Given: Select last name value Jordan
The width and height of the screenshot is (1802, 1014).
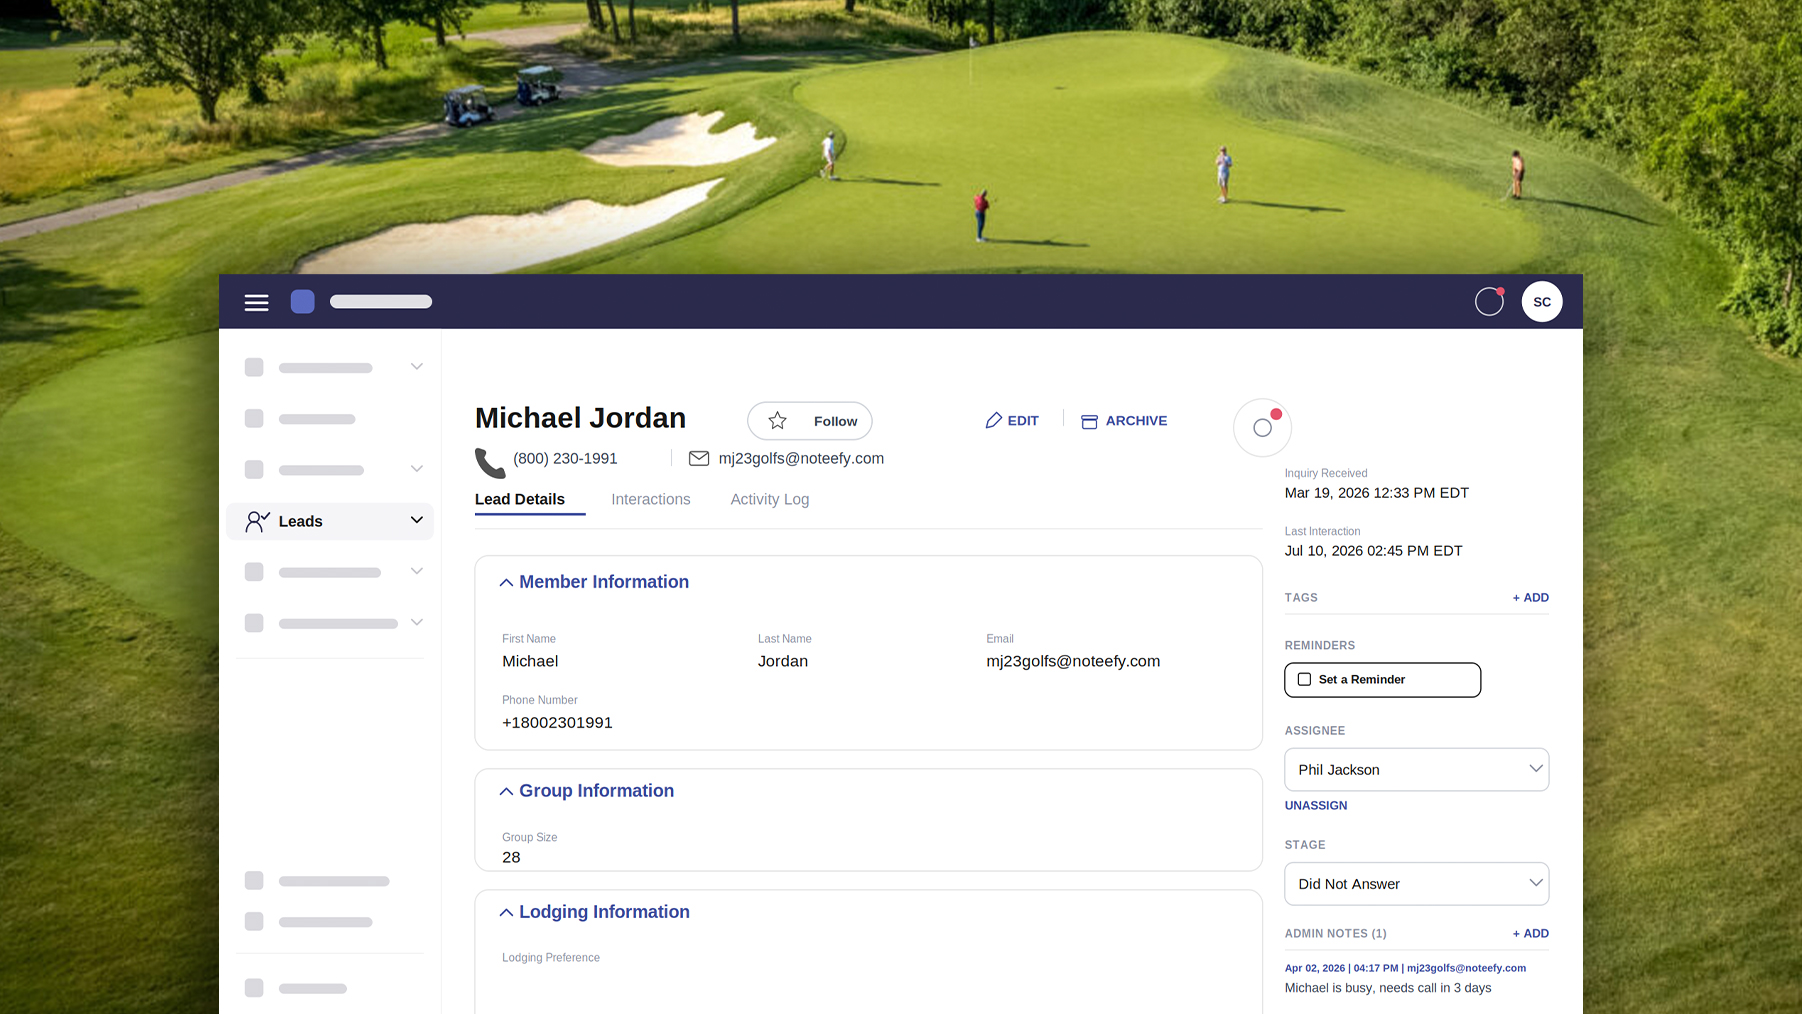Looking at the screenshot, I should coord(783,662).
